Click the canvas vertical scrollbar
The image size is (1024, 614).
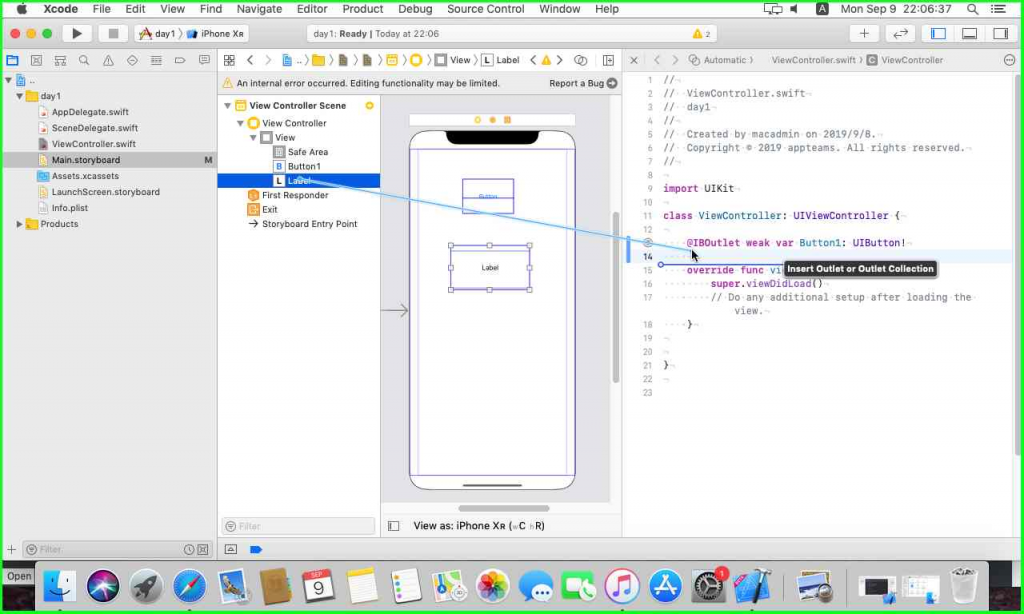[x=615, y=295]
